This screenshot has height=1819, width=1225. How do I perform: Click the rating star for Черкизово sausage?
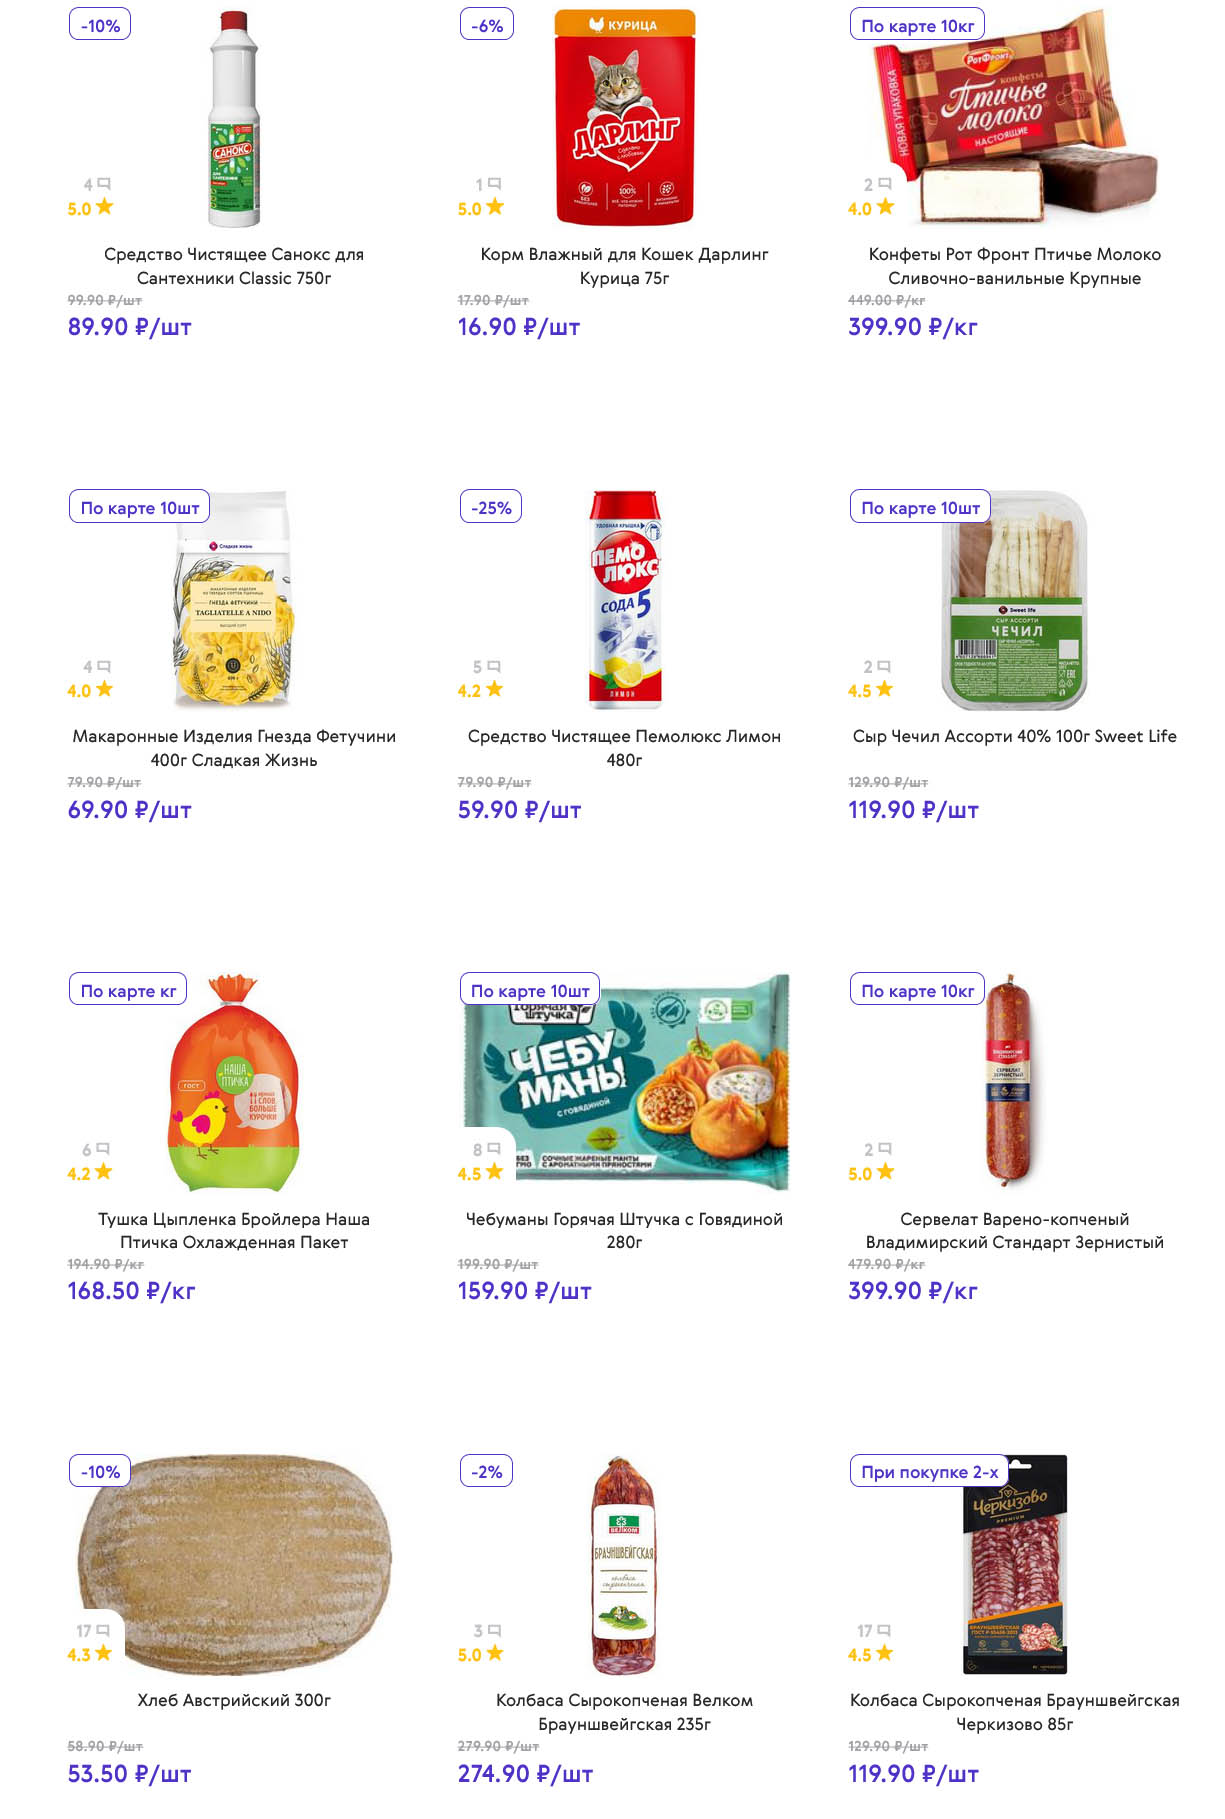[884, 1654]
